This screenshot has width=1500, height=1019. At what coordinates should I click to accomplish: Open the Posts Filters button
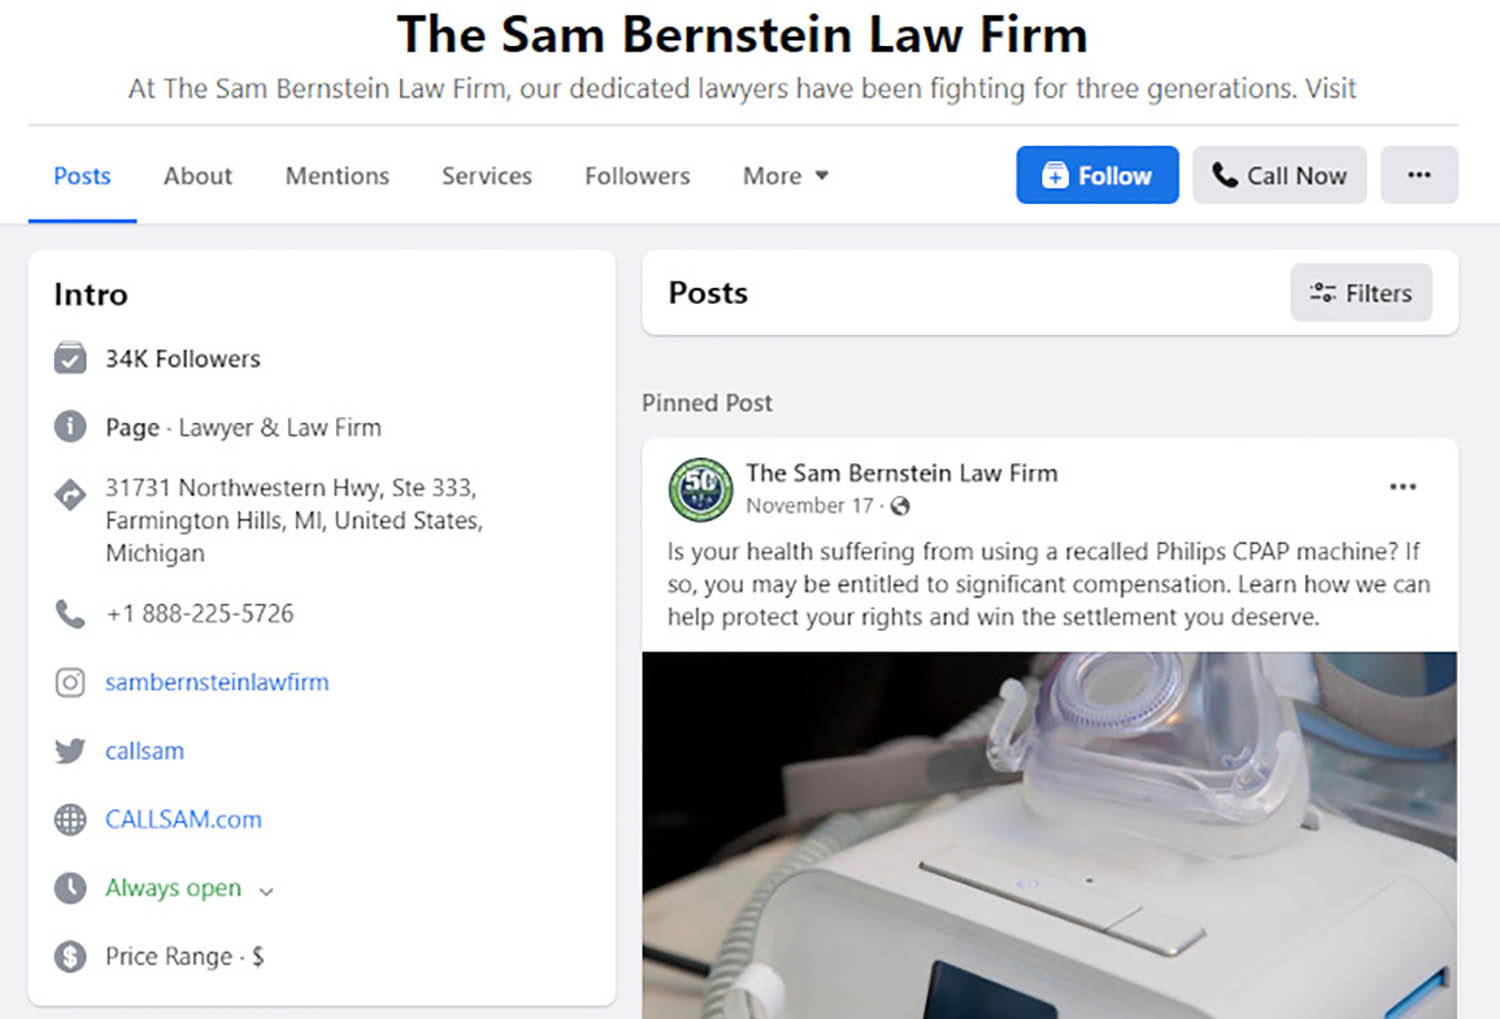click(1360, 293)
